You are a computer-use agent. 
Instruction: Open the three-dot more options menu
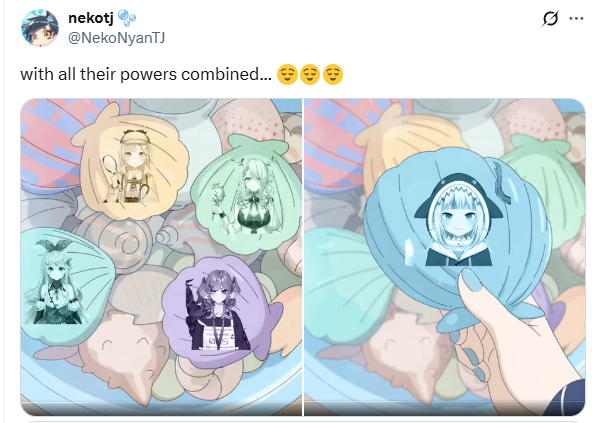point(576,19)
